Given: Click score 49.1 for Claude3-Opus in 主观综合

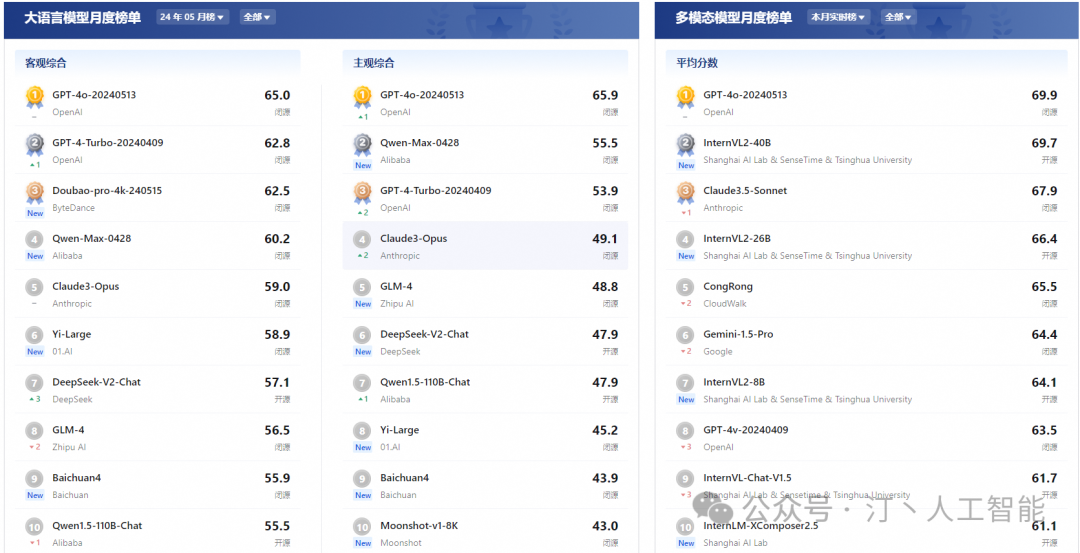Looking at the screenshot, I should click(605, 239).
